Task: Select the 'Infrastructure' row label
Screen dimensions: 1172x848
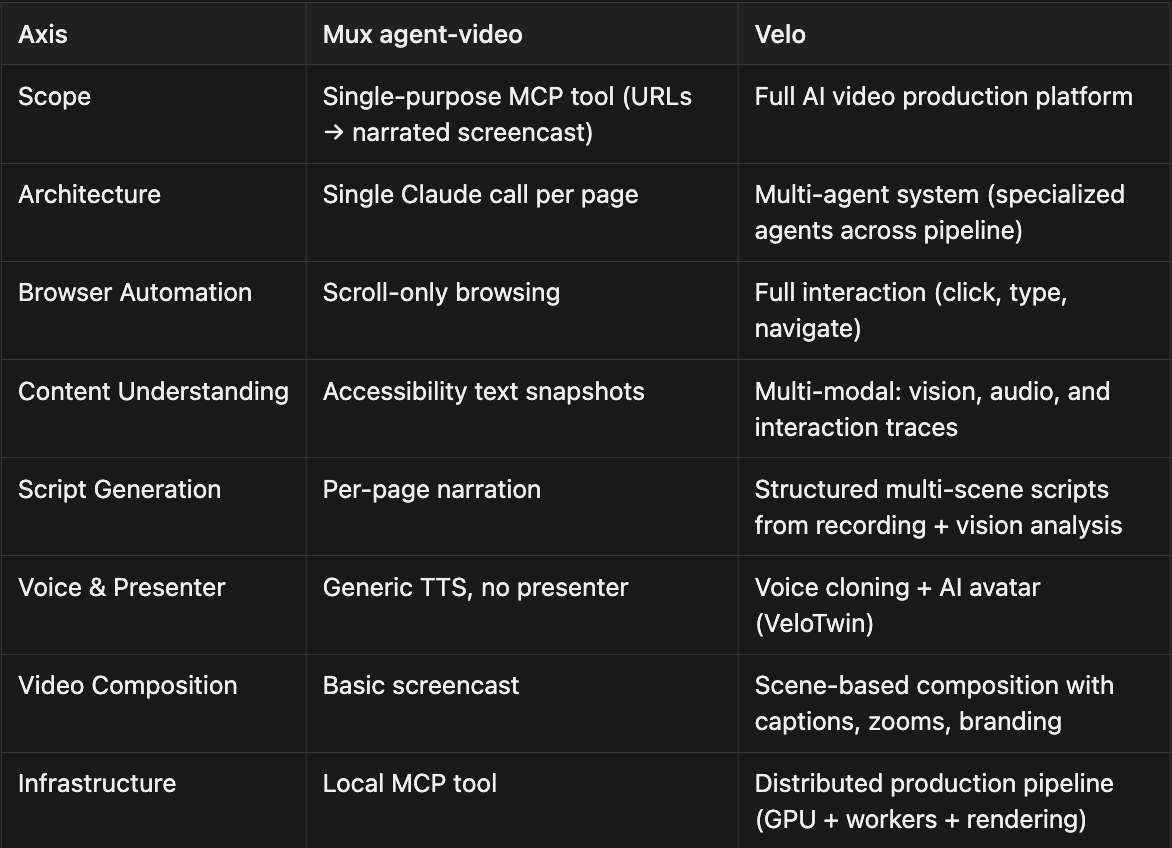Action: point(97,783)
